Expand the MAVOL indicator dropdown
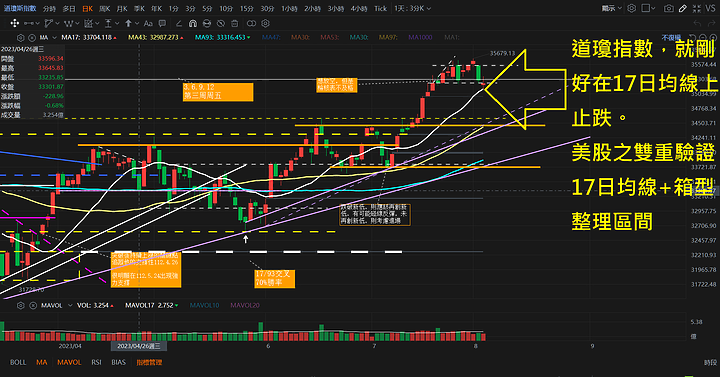Viewport: 720px width, 377px height. click(x=70, y=305)
